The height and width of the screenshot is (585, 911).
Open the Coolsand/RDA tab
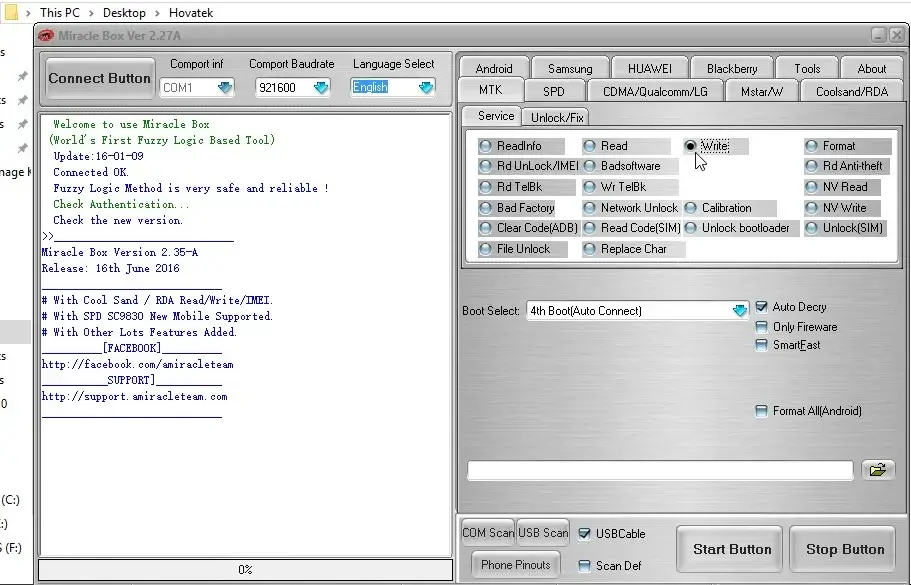click(852, 91)
